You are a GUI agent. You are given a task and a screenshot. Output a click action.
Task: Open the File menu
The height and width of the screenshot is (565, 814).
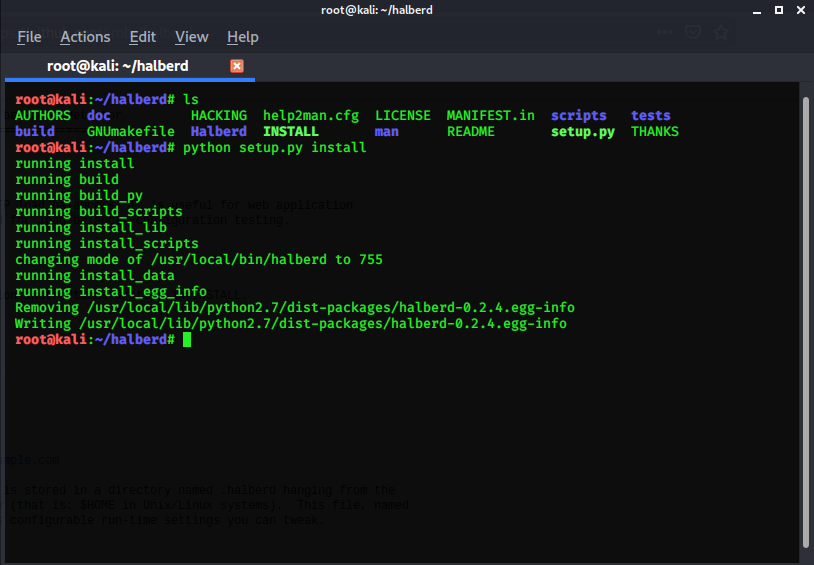click(29, 37)
